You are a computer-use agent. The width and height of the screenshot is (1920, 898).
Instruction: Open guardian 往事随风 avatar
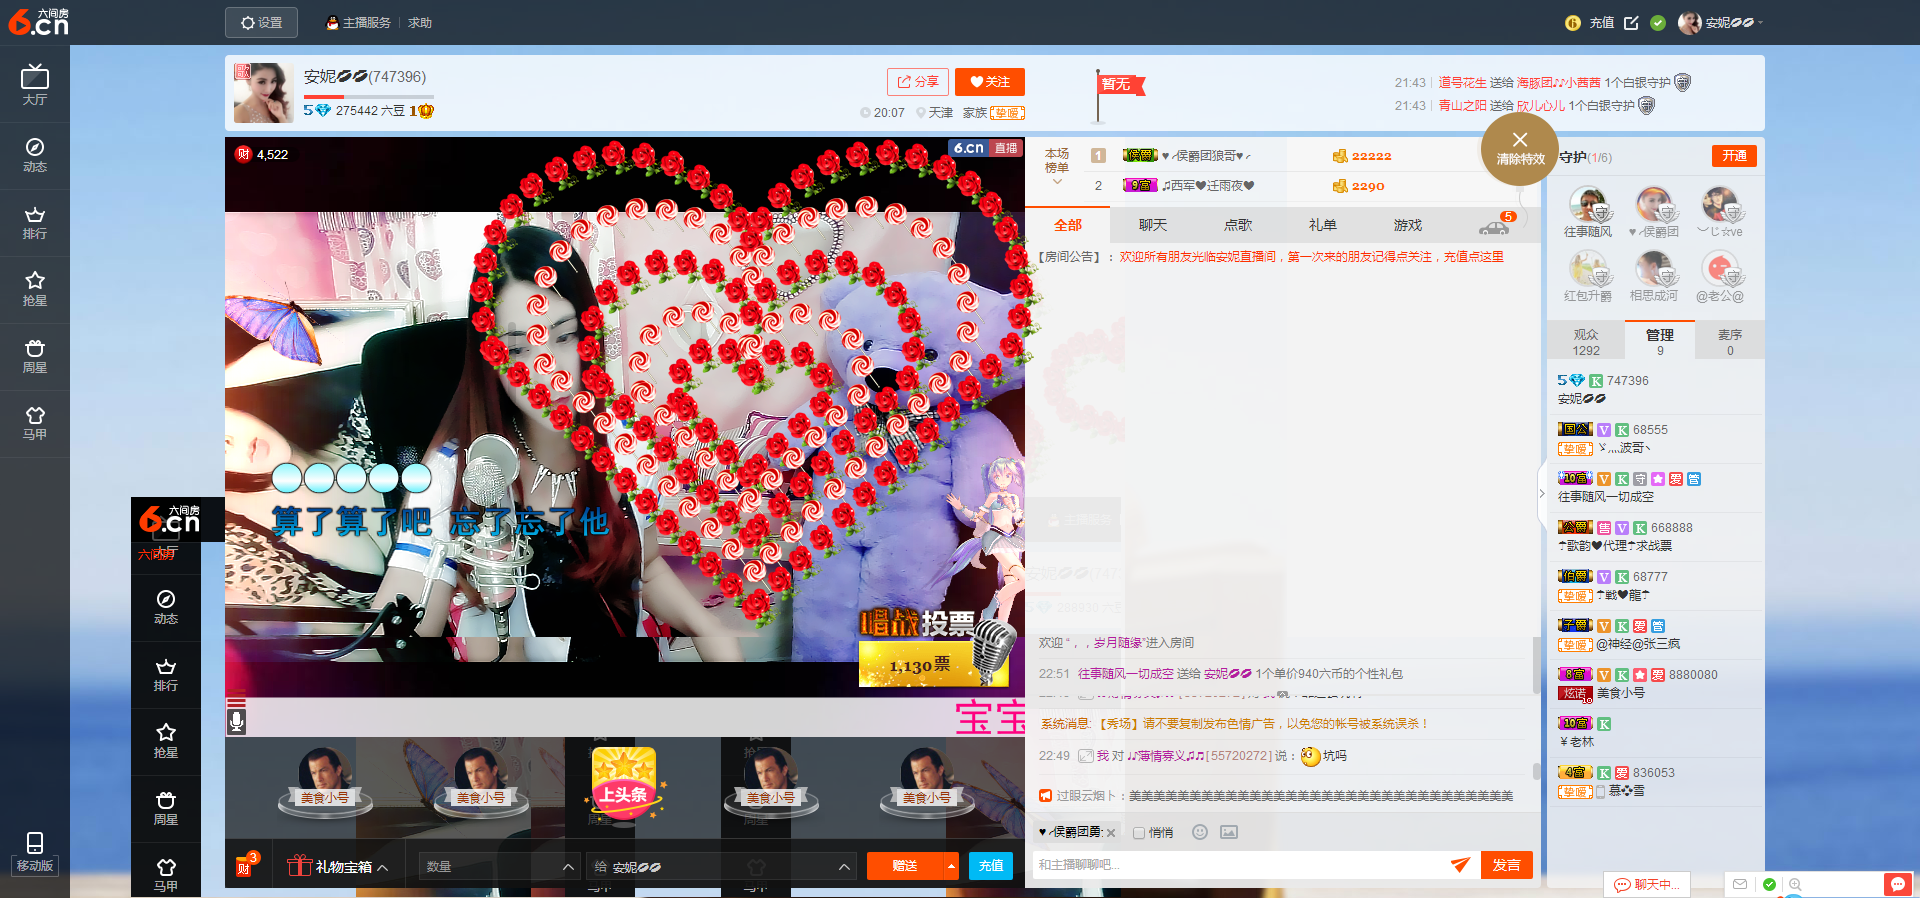click(x=1588, y=205)
